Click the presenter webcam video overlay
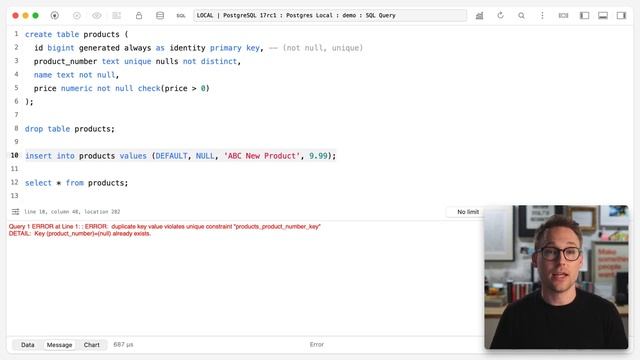This screenshot has width=640, height=360. 556,277
